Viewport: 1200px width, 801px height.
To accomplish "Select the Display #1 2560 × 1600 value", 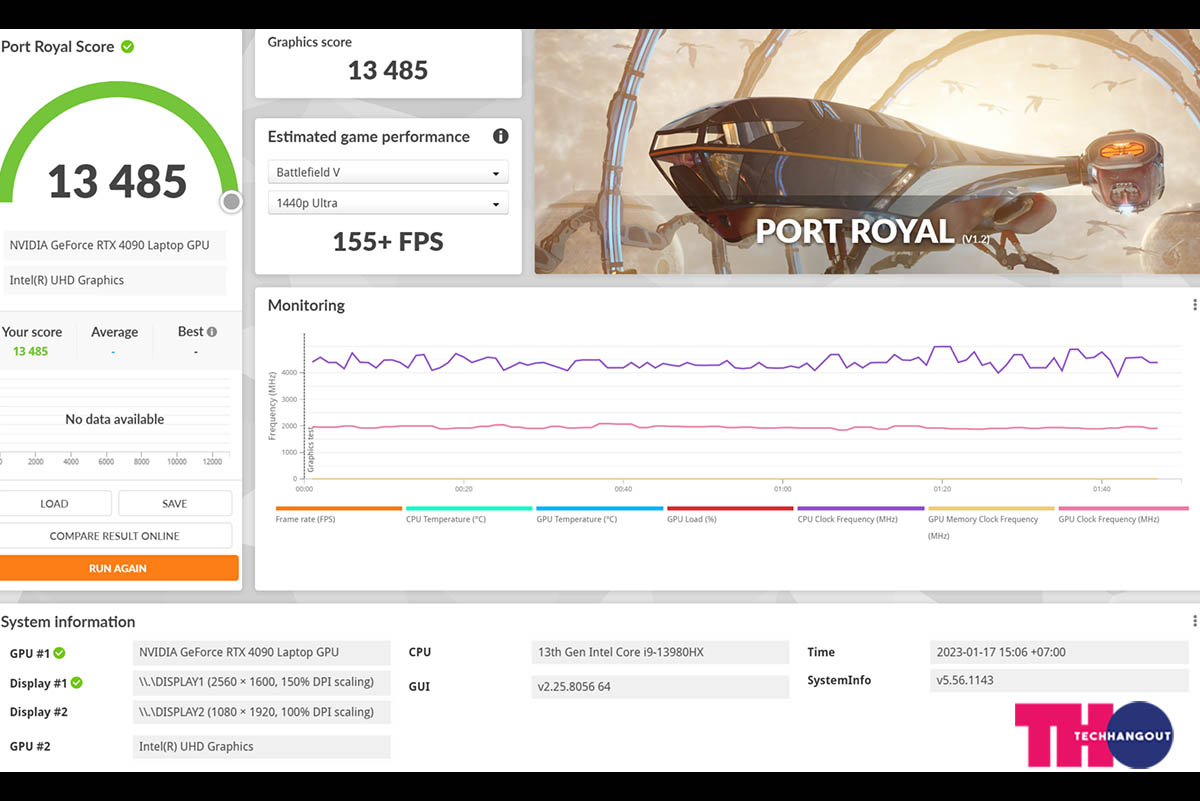I will [x=261, y=682].
